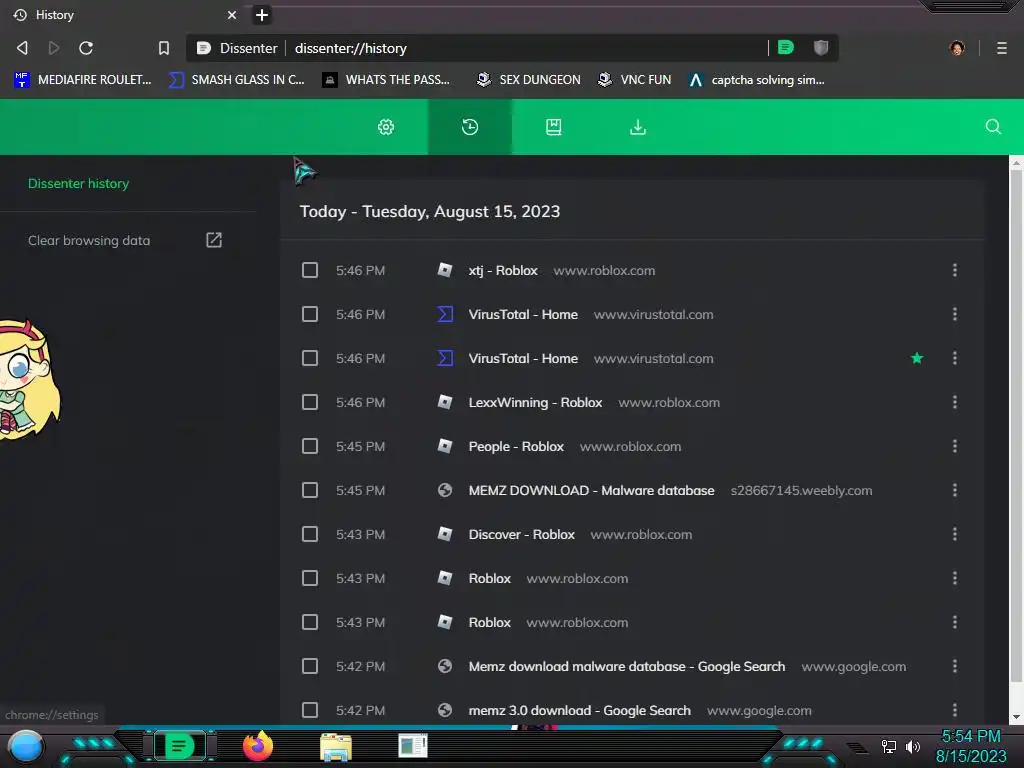Image resolution: width=1024 pixels, height=768 pixels.
Task: Click the volume speaker tray icon
Action: 912,746
